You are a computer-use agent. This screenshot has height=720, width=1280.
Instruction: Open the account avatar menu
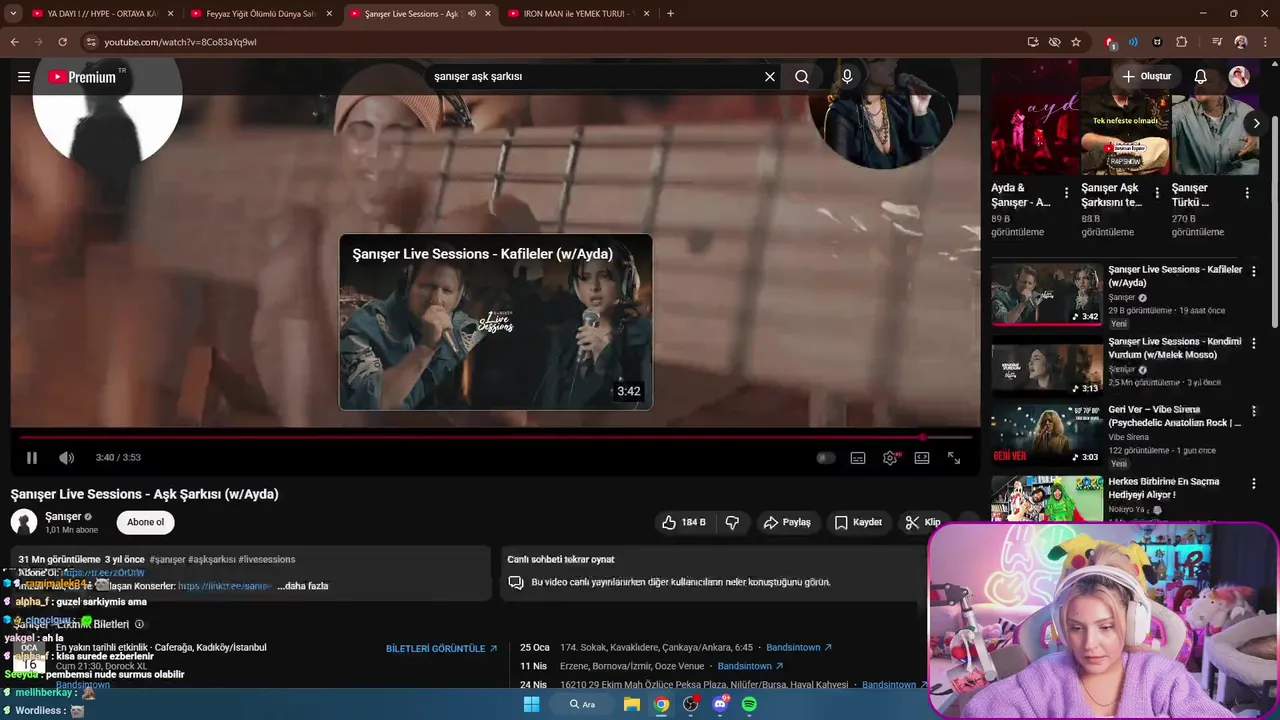(x=1239, y=76)
